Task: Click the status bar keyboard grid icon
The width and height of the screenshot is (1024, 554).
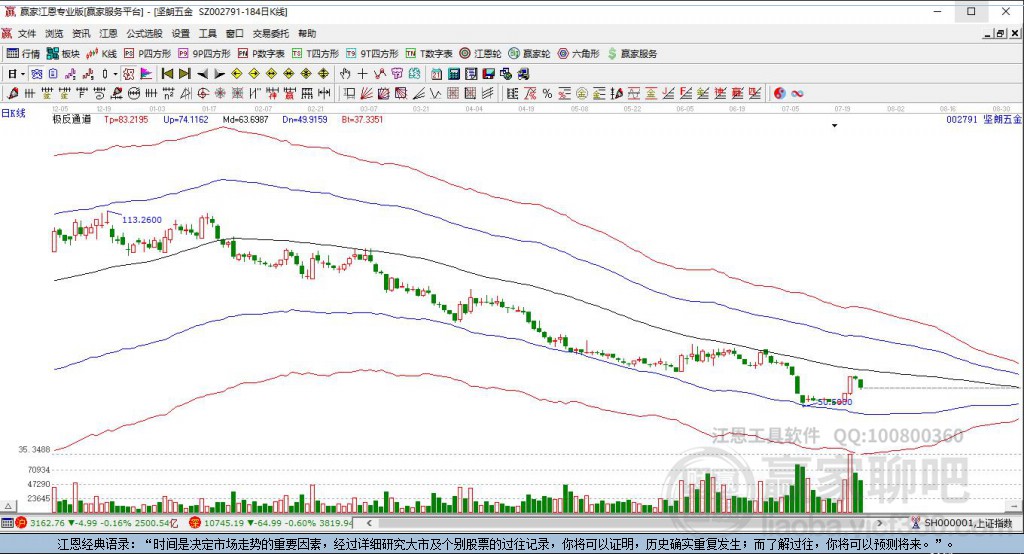Action: click(7, 523)
